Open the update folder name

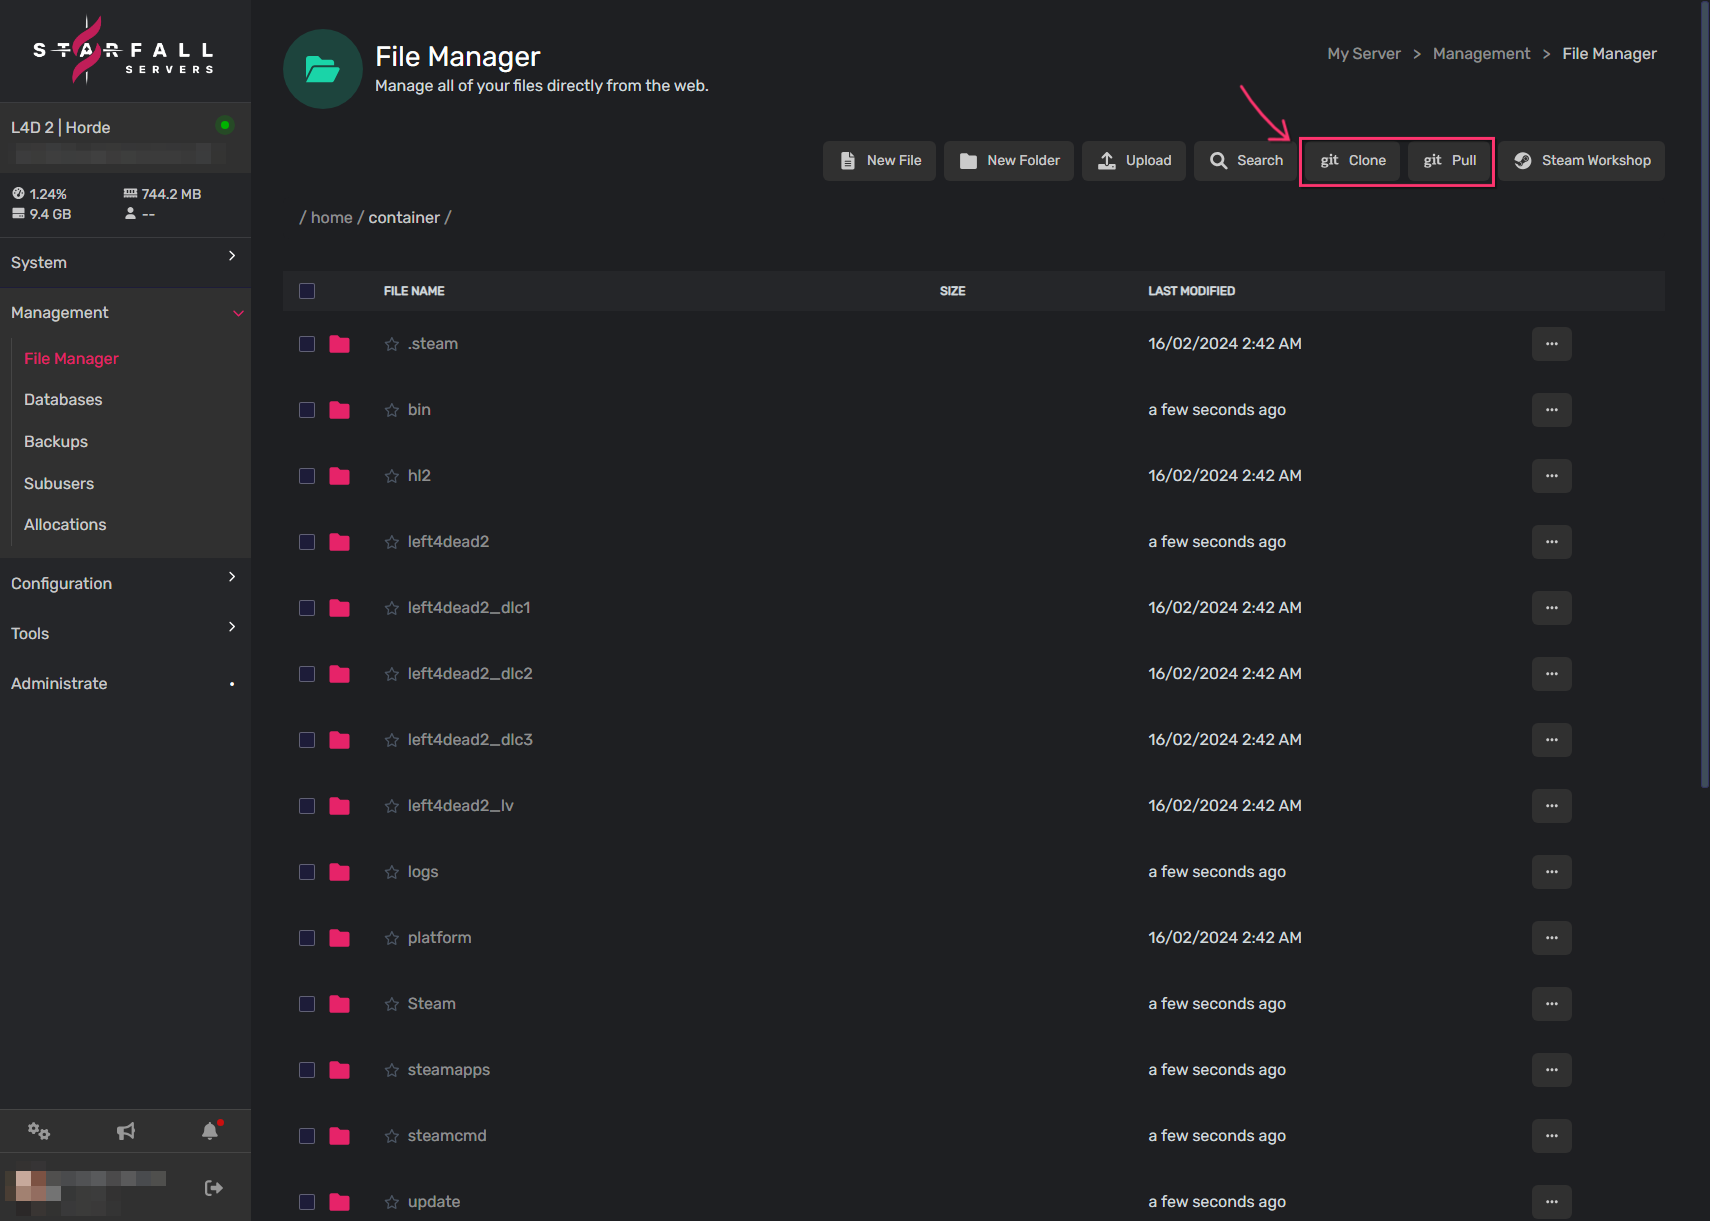click(434, 1202)
